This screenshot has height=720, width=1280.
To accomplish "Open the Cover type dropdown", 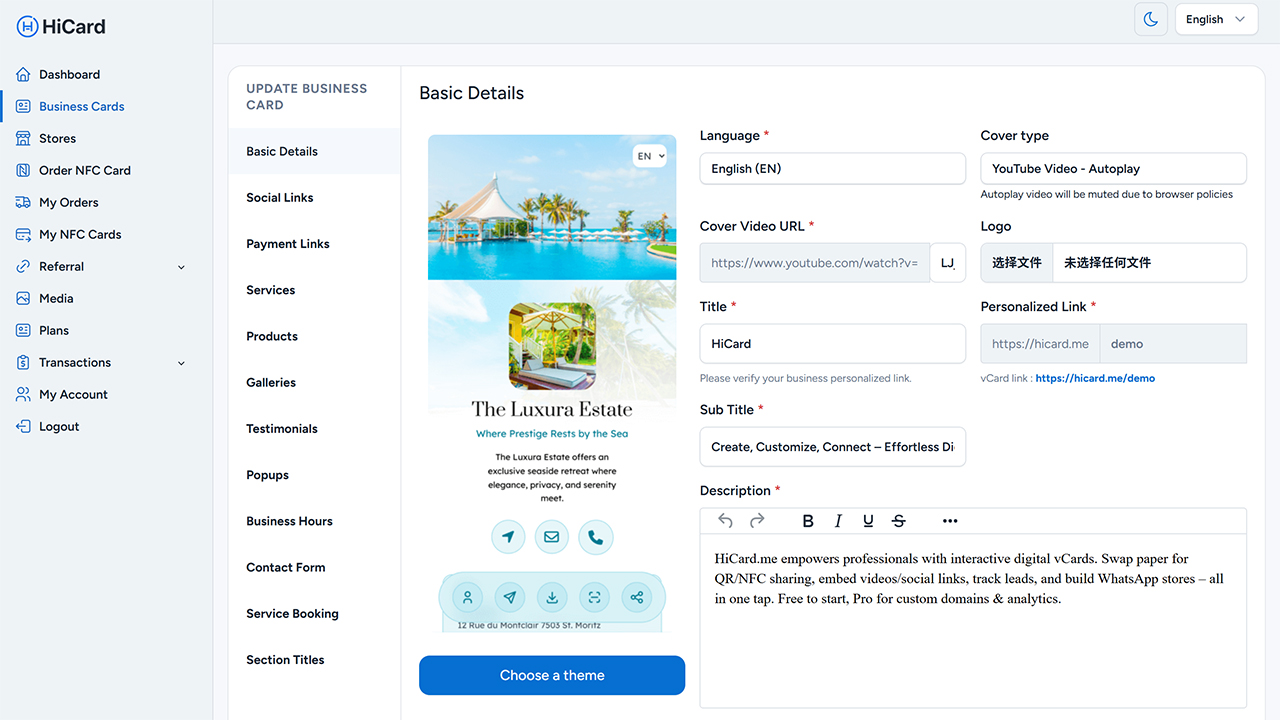I will (x=1114, y=169).
